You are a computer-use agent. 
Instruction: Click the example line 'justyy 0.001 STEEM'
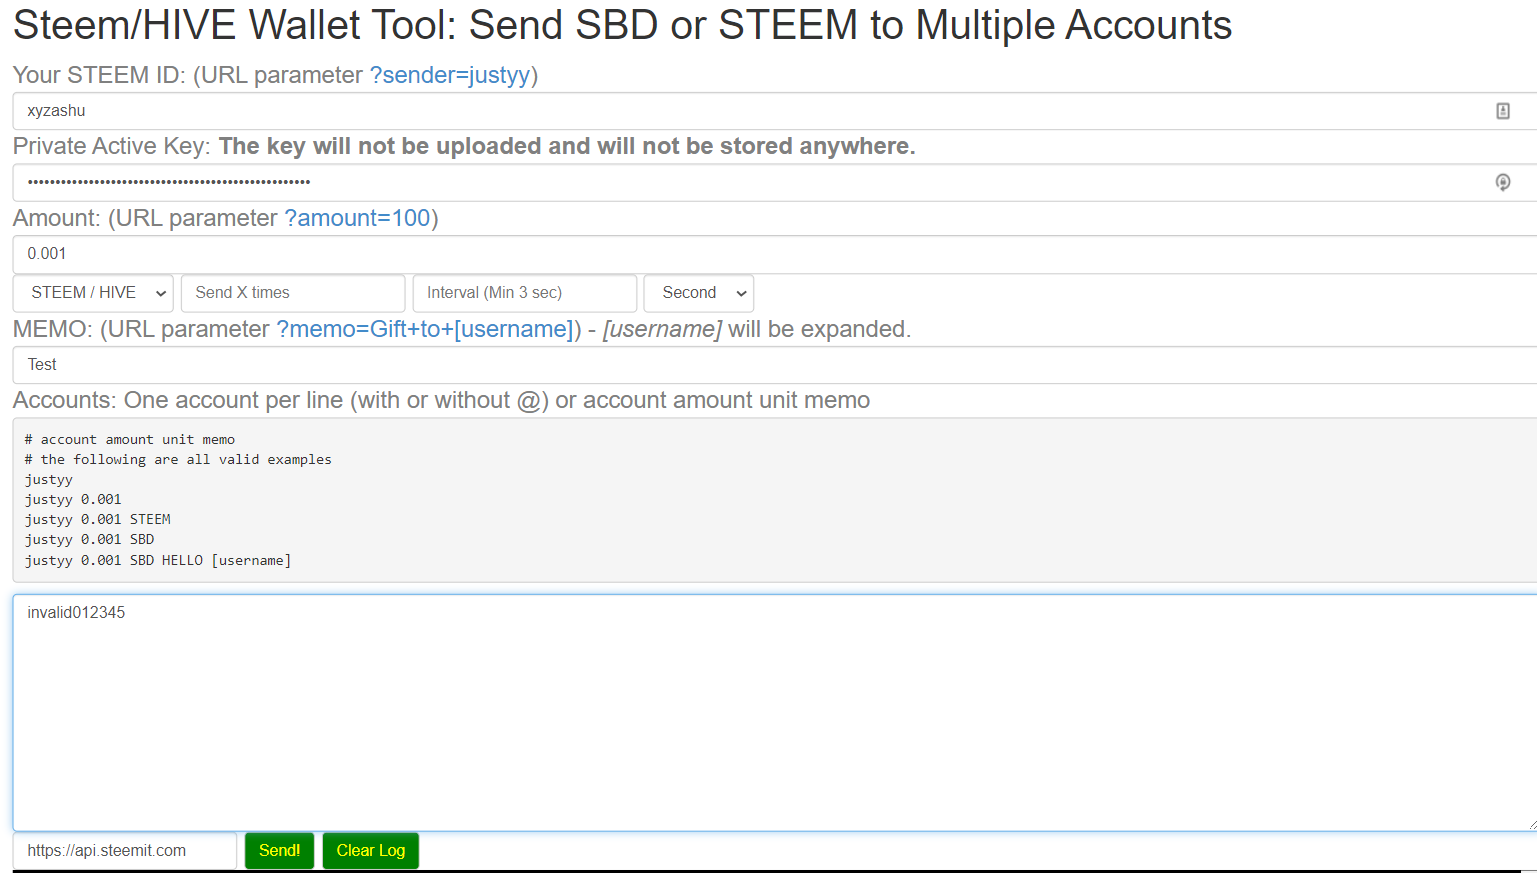(98, 520)
